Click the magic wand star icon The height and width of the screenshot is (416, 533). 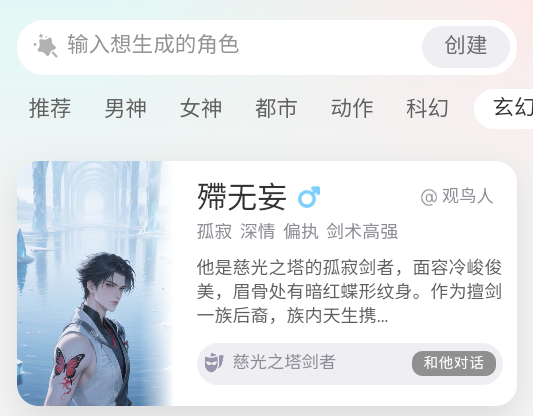(46, 45)
